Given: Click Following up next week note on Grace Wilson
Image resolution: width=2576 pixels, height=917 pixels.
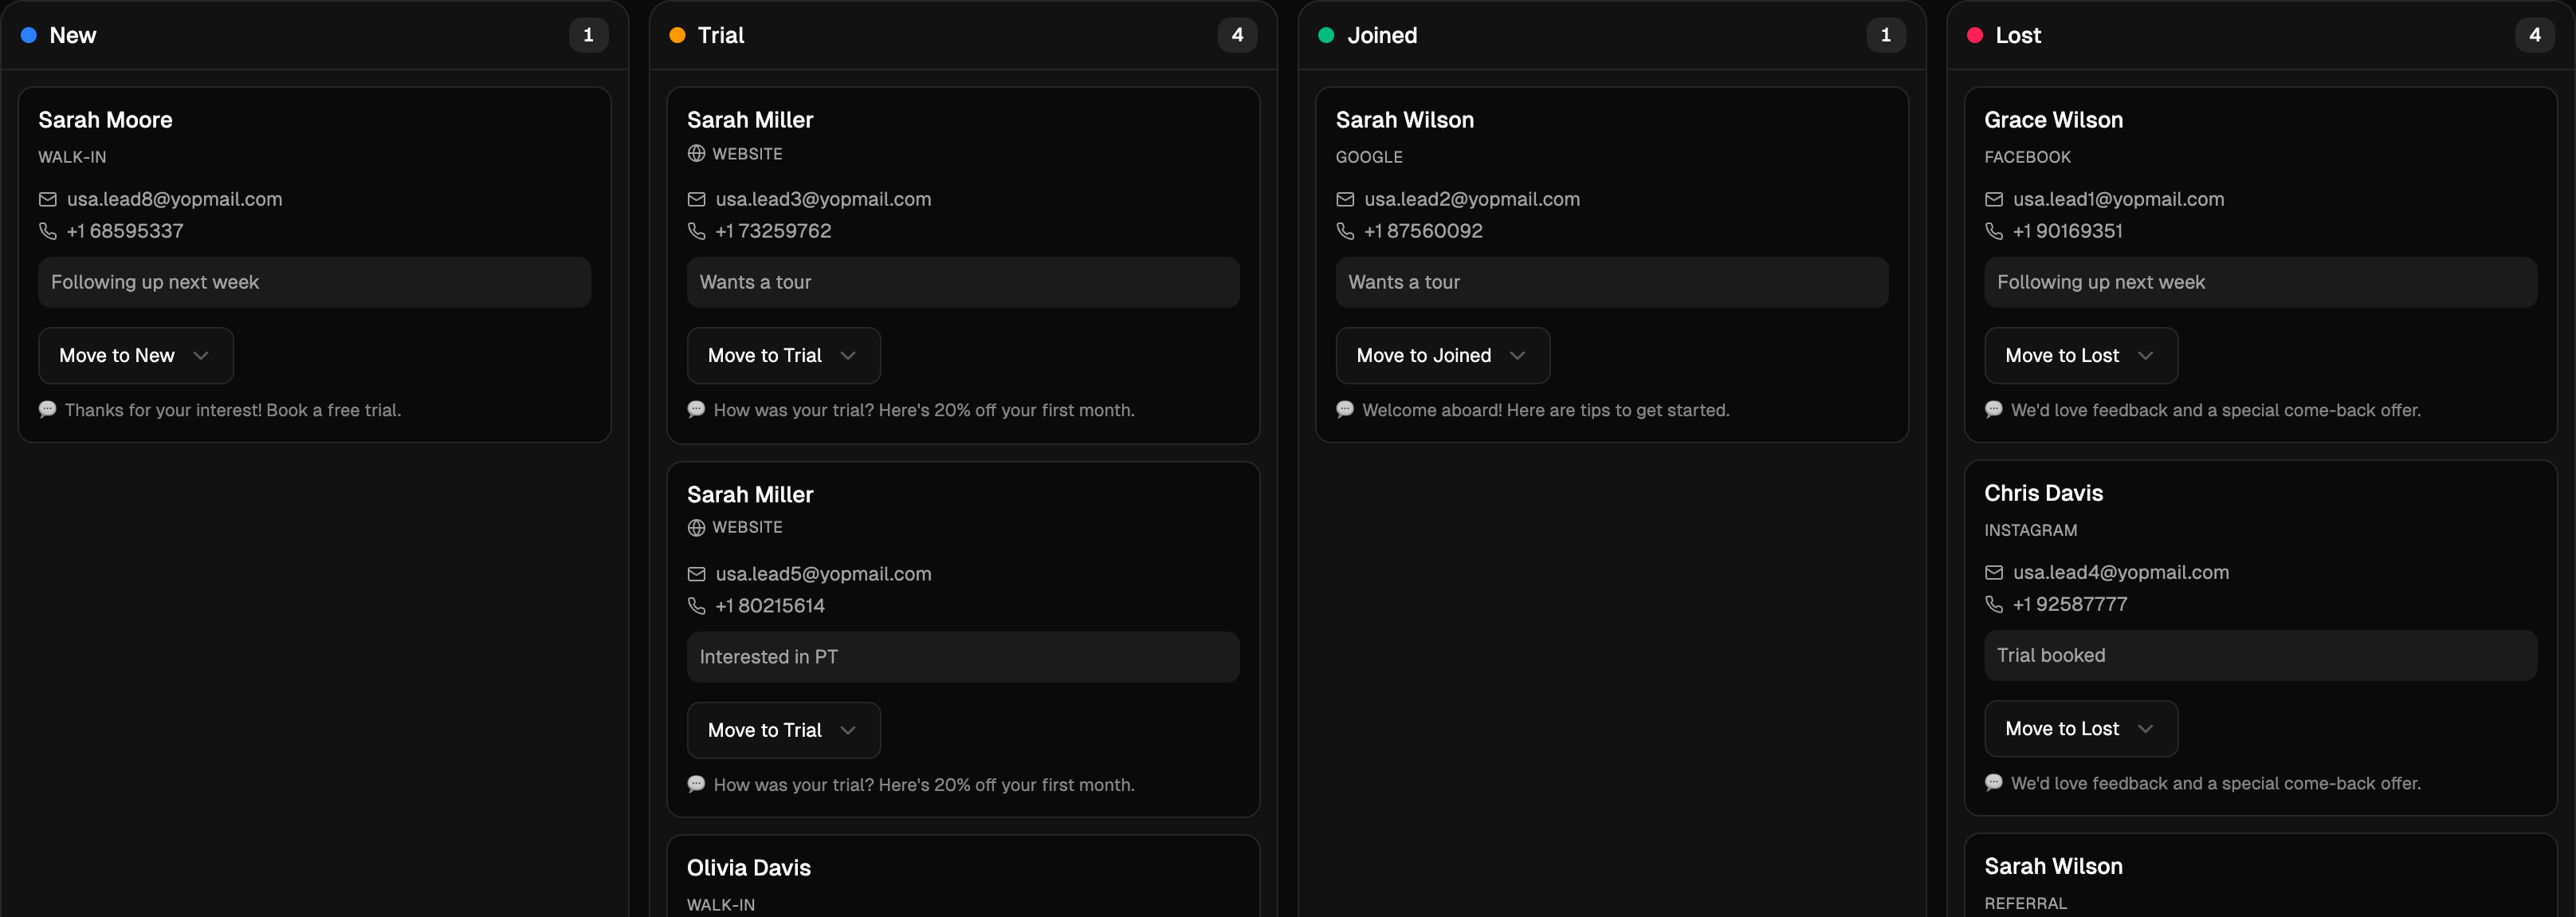Looking at the screenshot, I should click(x=2260, y=282).
